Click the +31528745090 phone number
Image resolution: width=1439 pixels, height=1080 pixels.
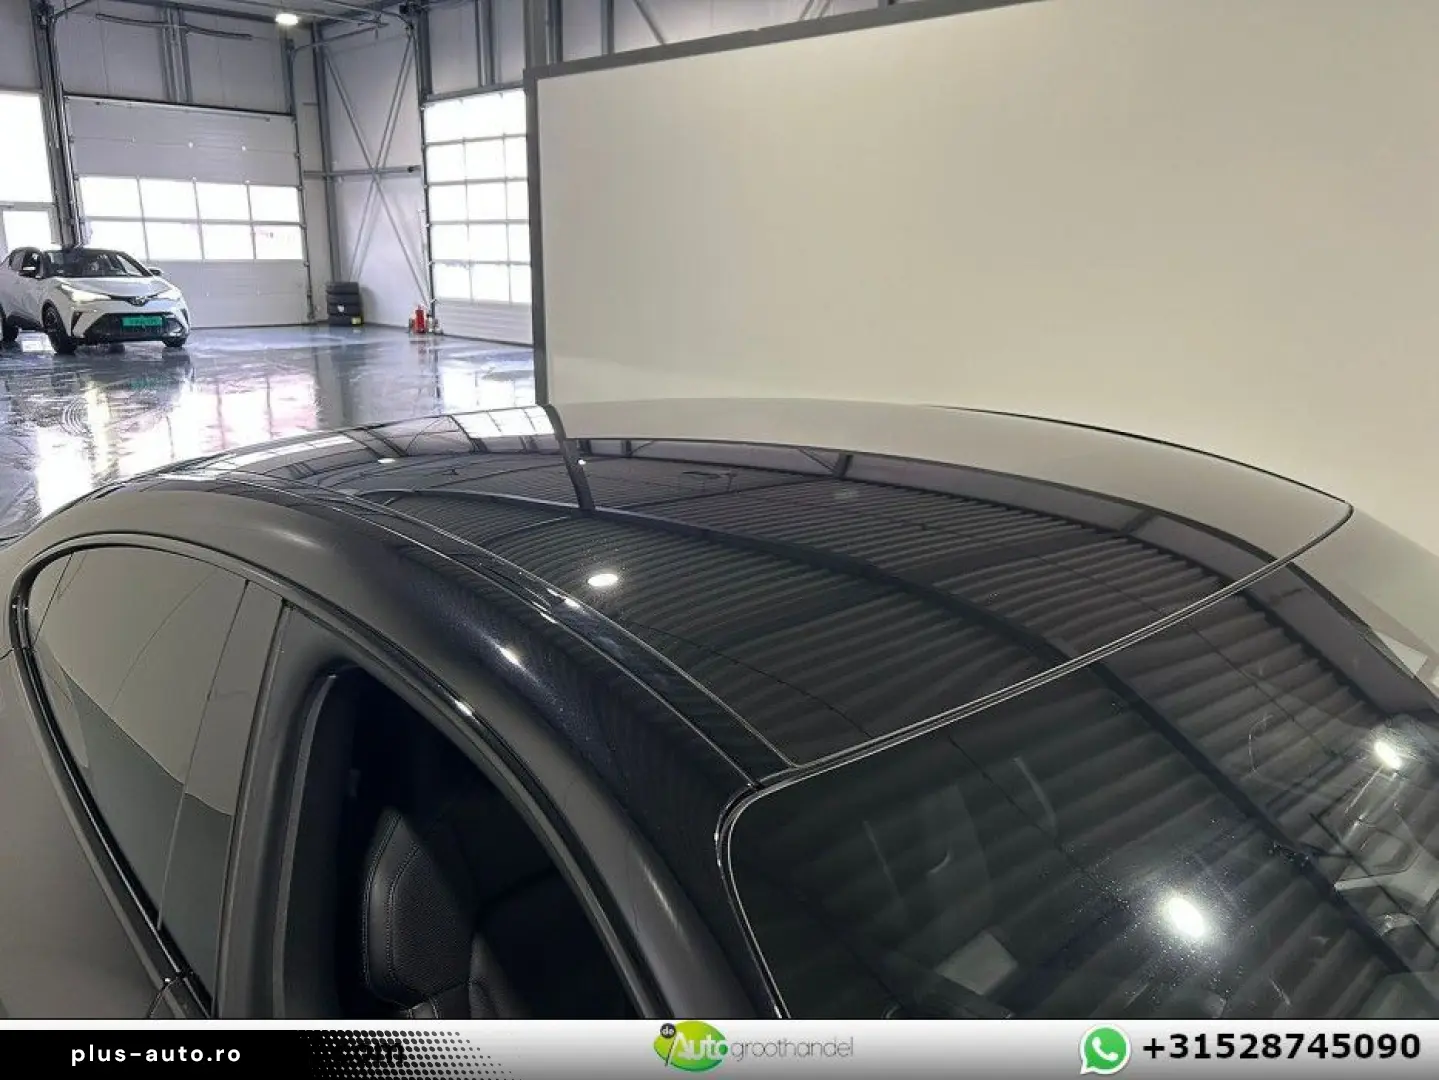click(1281, 1049)
